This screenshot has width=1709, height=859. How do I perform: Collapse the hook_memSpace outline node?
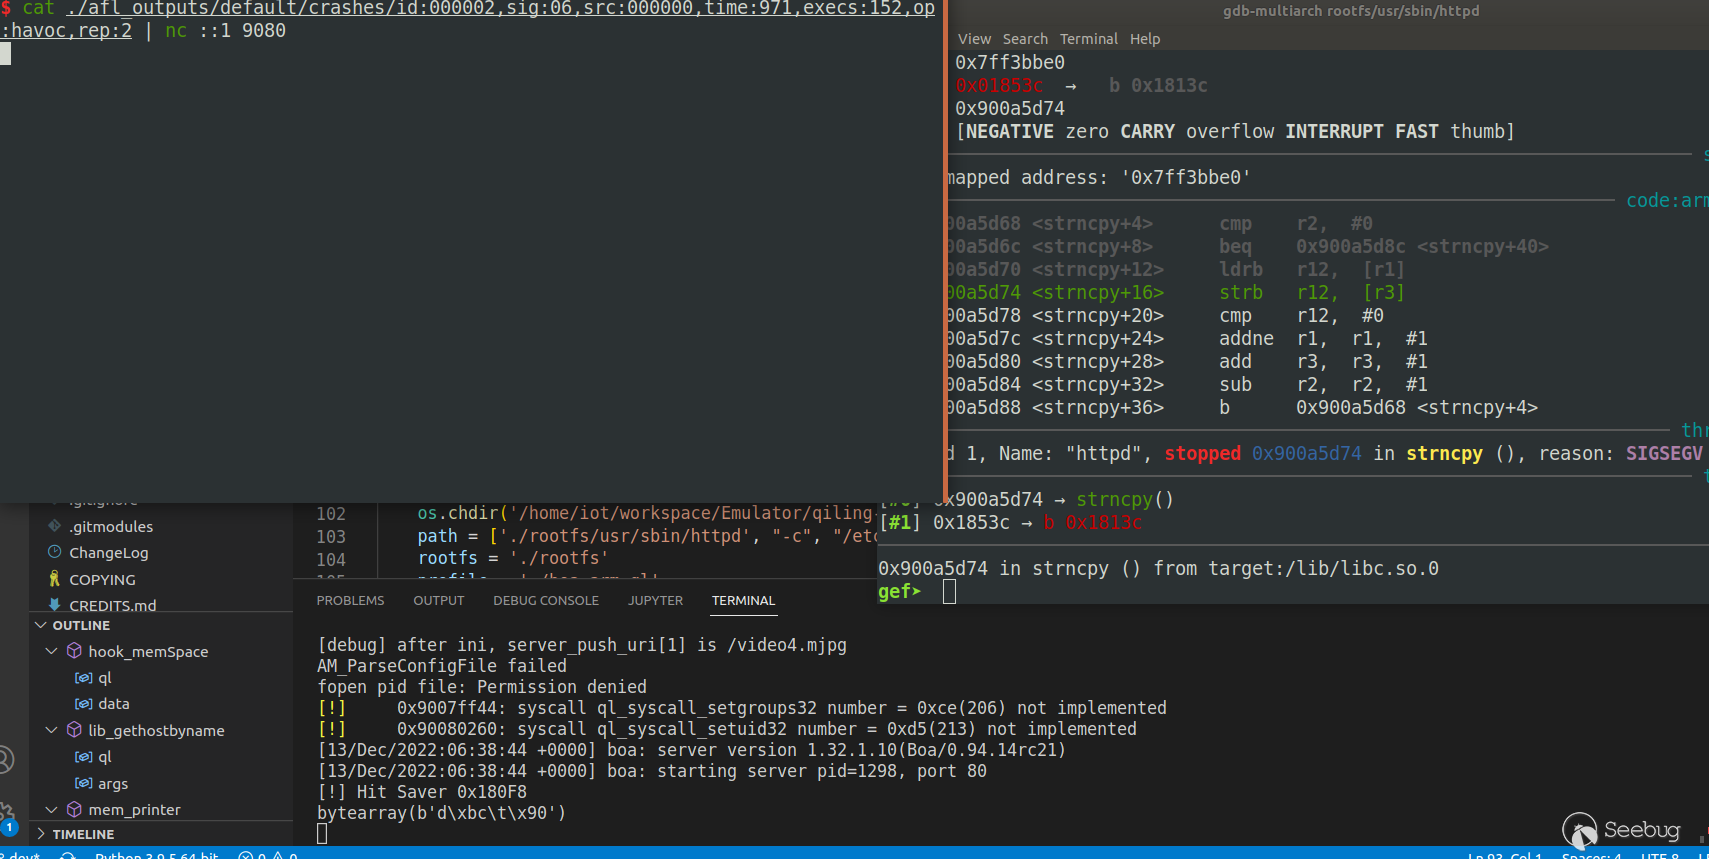coord(52,651)
